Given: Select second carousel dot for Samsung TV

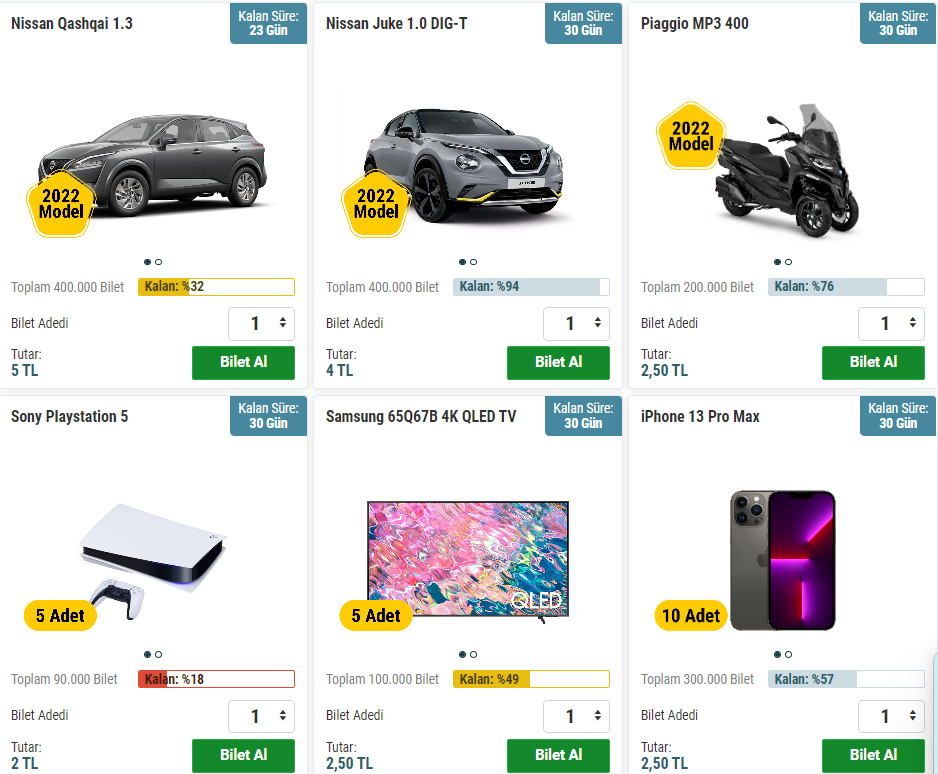Looking at the screenshot, I should pyautogui.click(x=474, y=655).
